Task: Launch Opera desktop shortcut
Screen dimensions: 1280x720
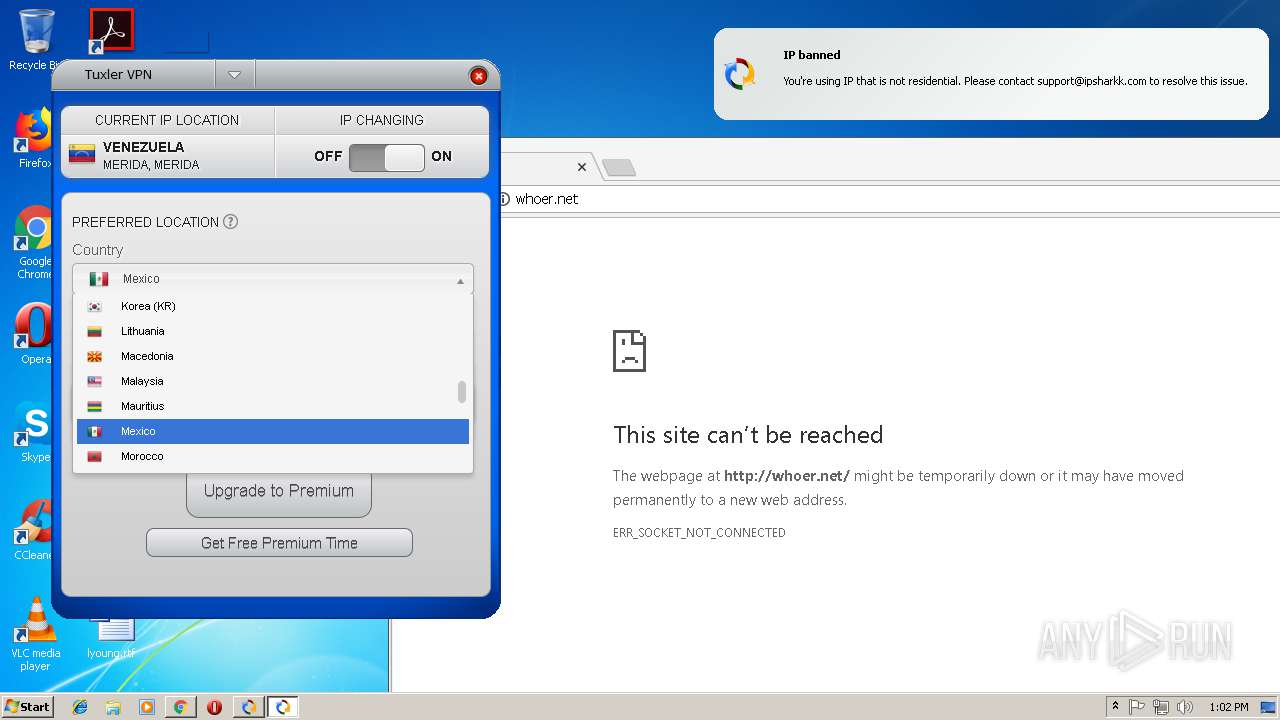Action: point(34,334)
